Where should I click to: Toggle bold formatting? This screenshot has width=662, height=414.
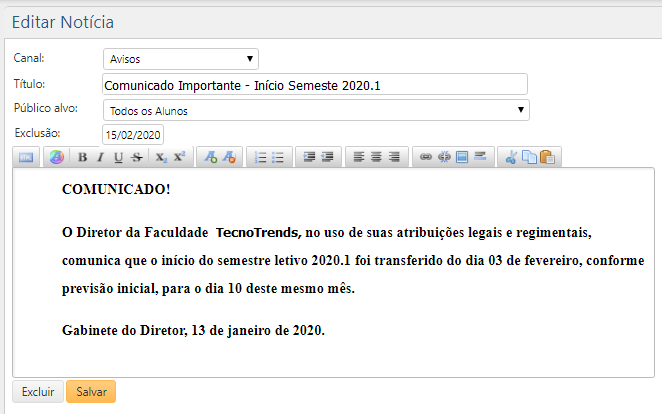(x=83, y=157)
